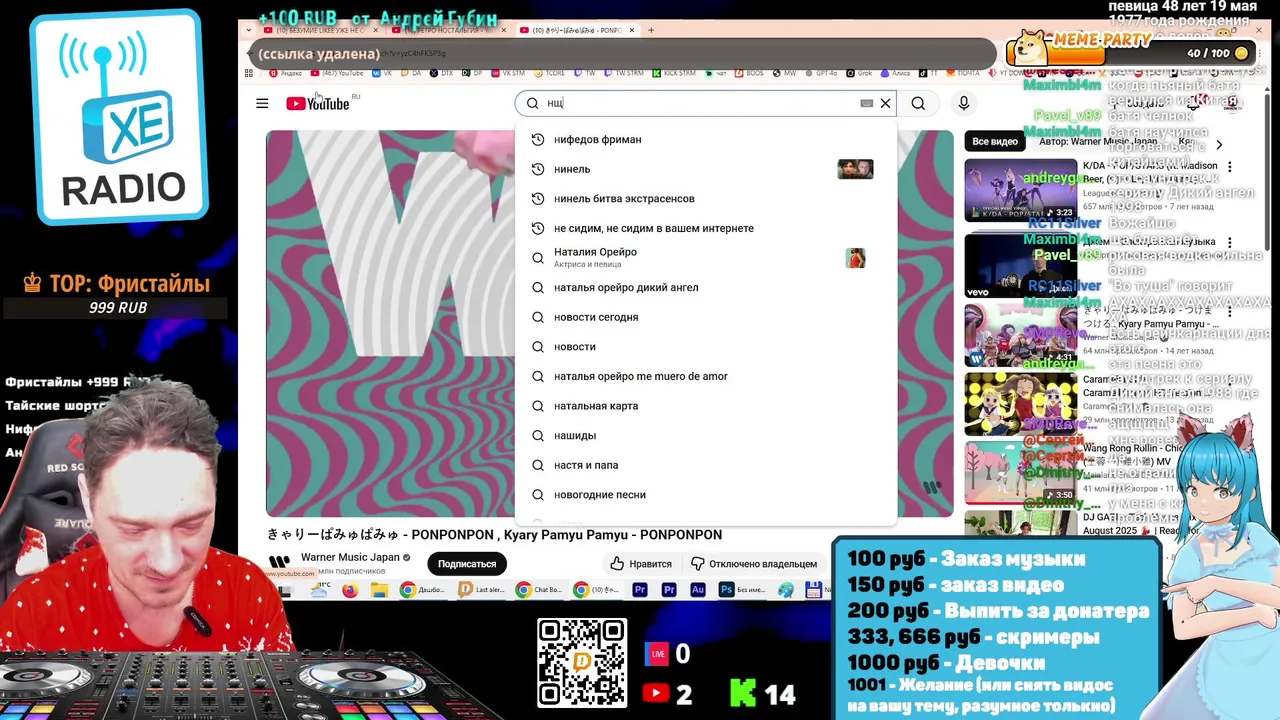Choose suggestion 'настя и папа'
Viewport: 1280px width, 720px height.
706,465
